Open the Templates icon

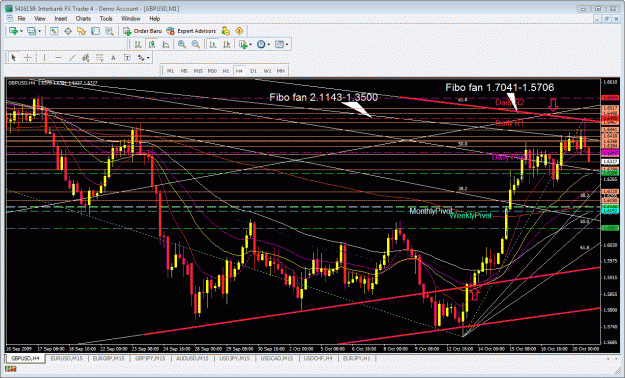[x=279, y=45]
